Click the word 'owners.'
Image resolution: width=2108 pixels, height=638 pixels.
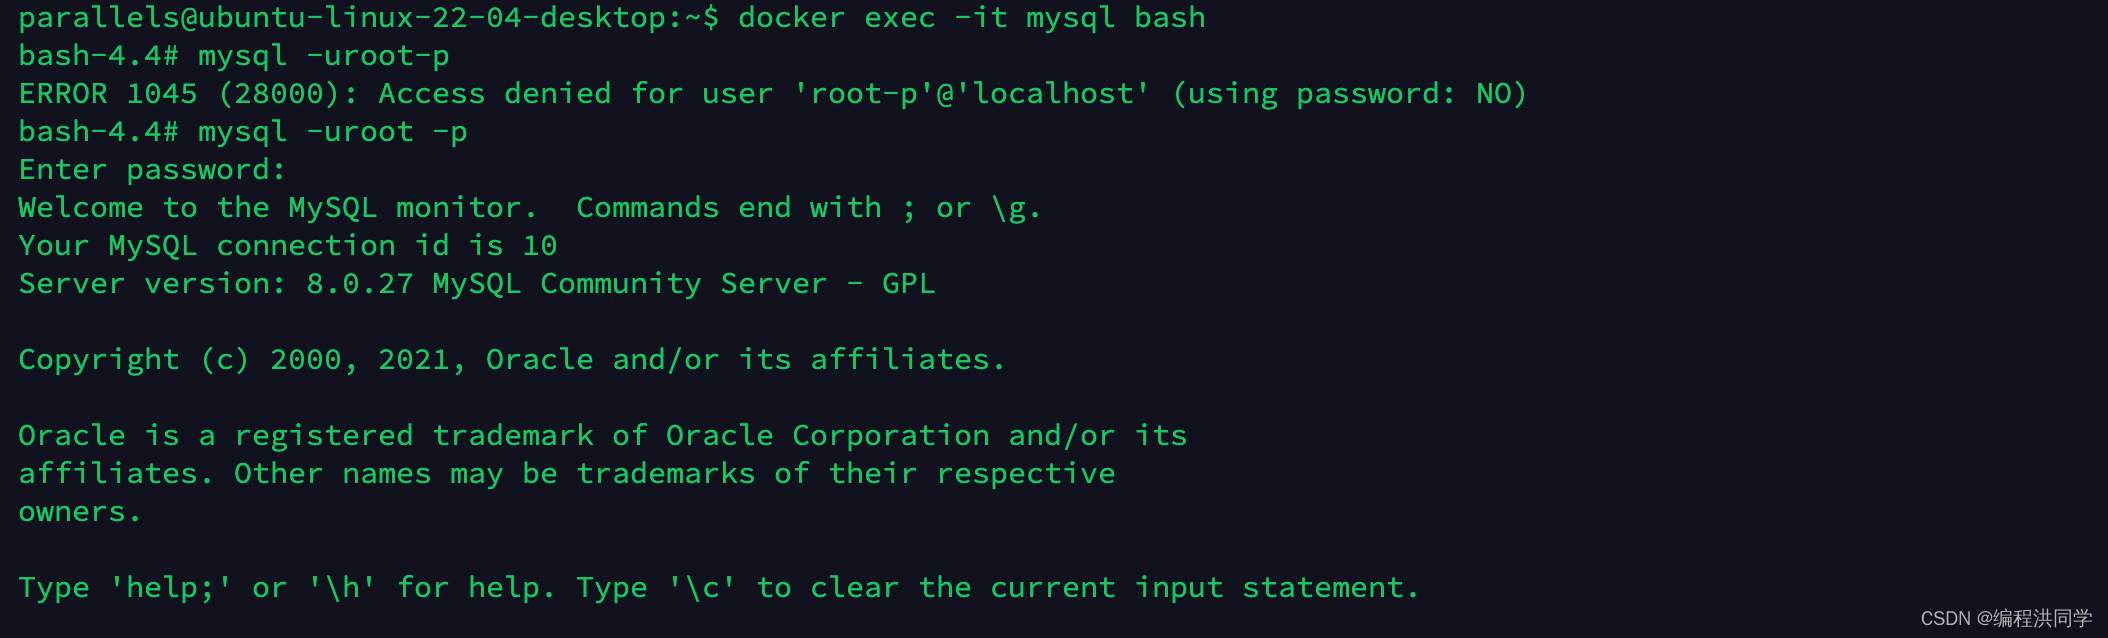coord(79,512)
